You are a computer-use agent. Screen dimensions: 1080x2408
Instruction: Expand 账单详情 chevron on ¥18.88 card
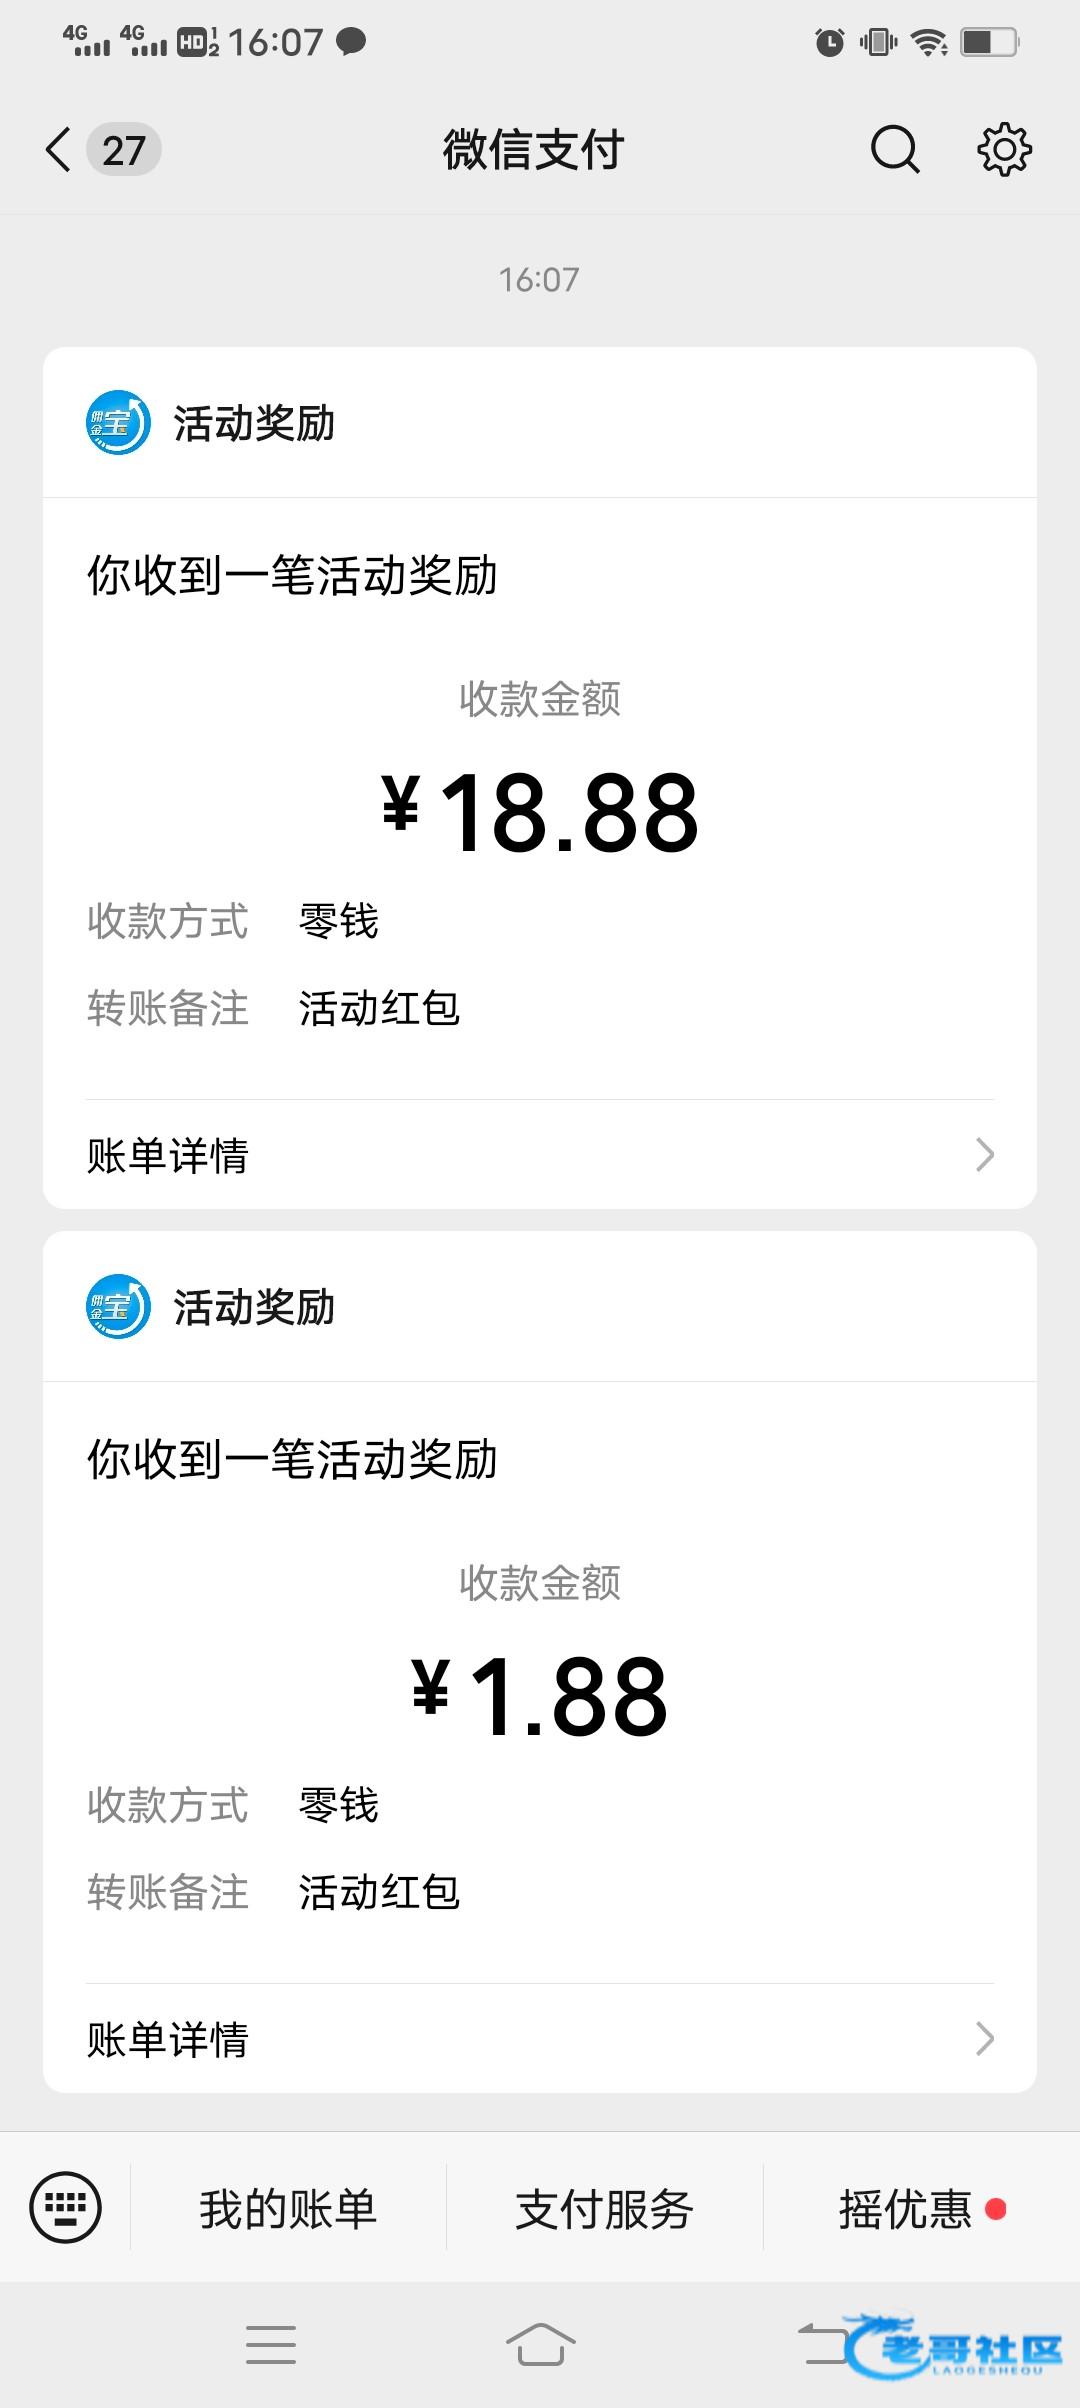click(x=985, y=1155)
